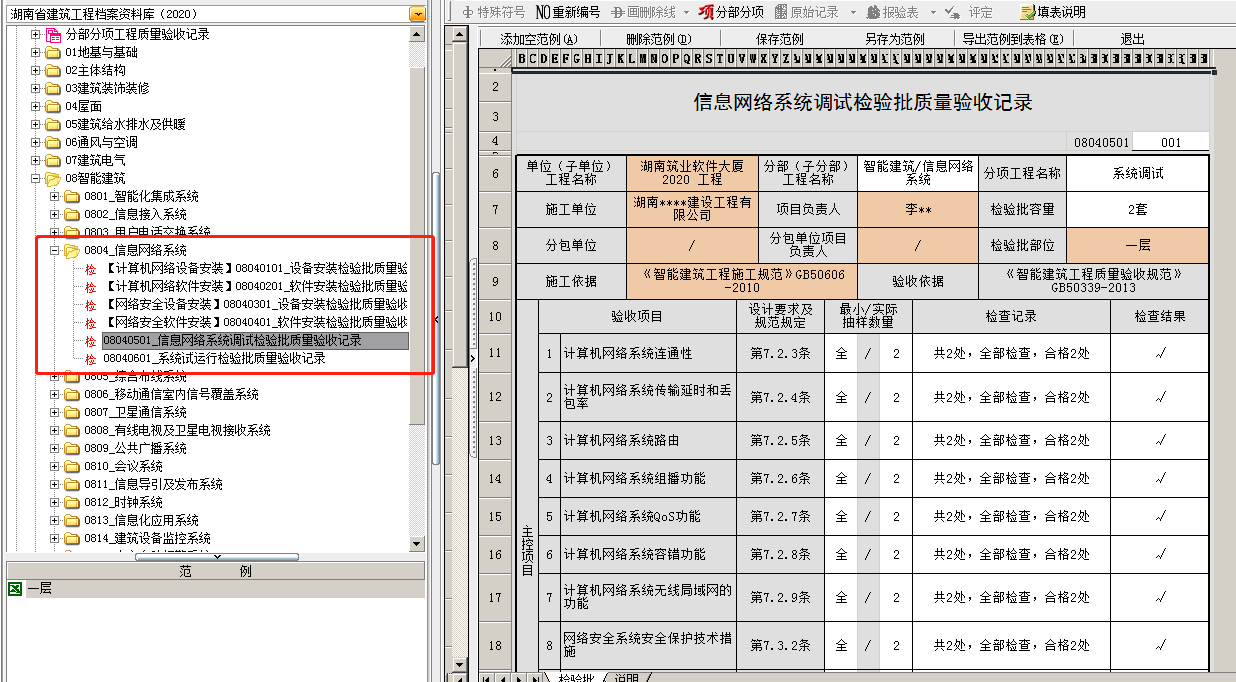Image resolution: width=1236 pixels, height=682 pixels.
Task: Expand the 0806_移动通信室内信号覆盖系统 node
Action: (x=55, y=394)
